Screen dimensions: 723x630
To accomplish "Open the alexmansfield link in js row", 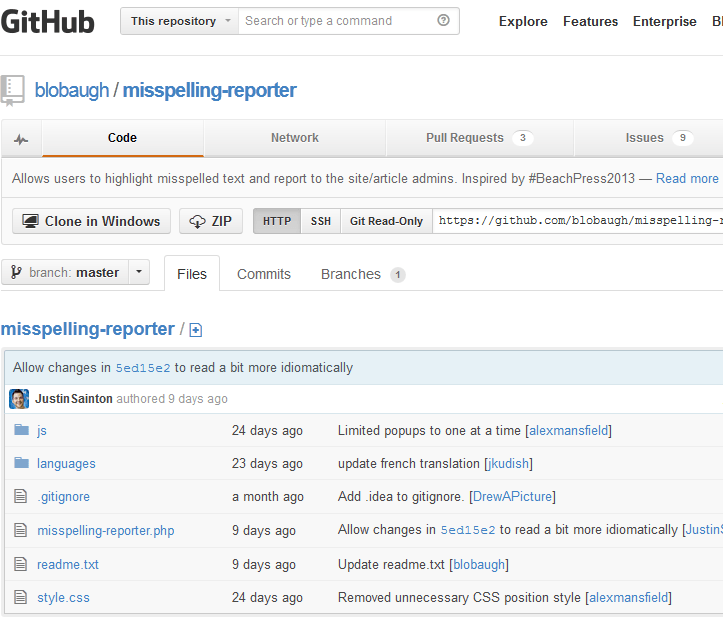I will click(x=569, y=431).
